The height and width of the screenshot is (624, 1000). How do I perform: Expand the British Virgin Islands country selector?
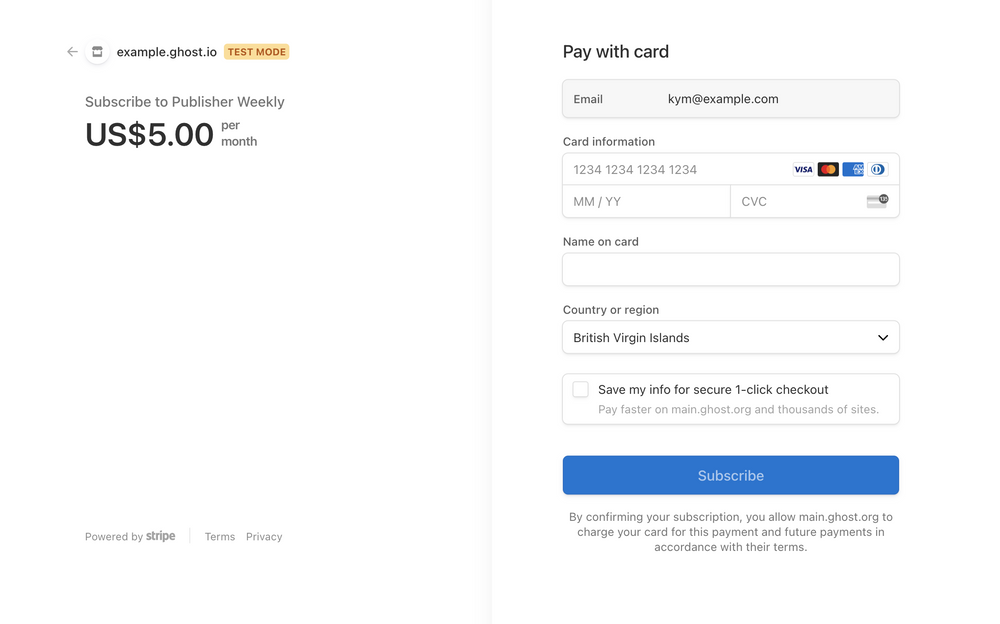(x=730, y=337)
